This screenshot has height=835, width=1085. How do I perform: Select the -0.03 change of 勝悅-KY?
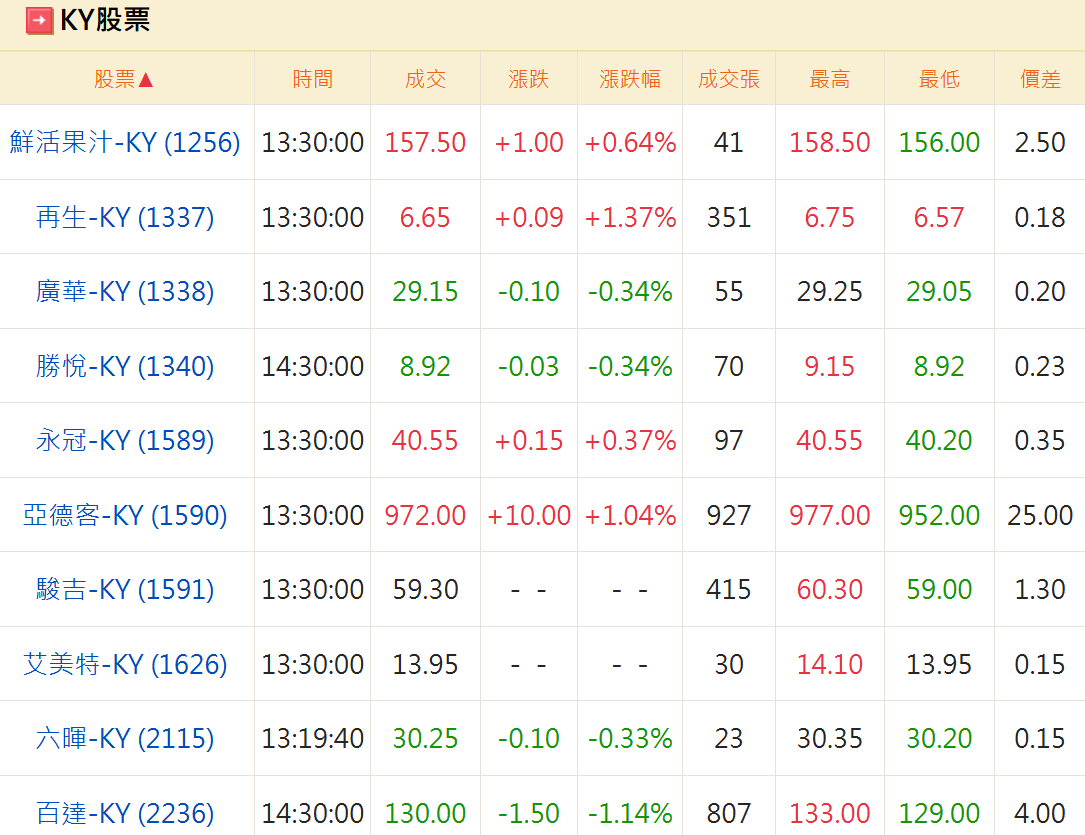click(x=529, y=366)
